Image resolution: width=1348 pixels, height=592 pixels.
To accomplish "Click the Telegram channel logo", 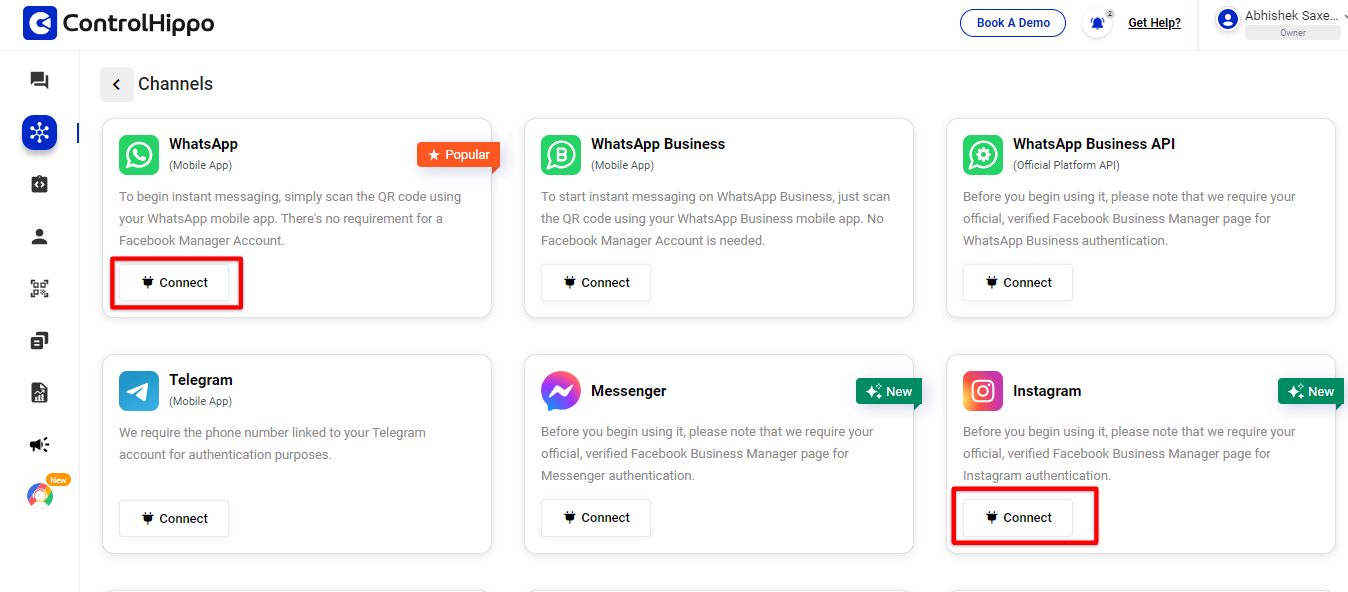I will (x=138, y=390).
